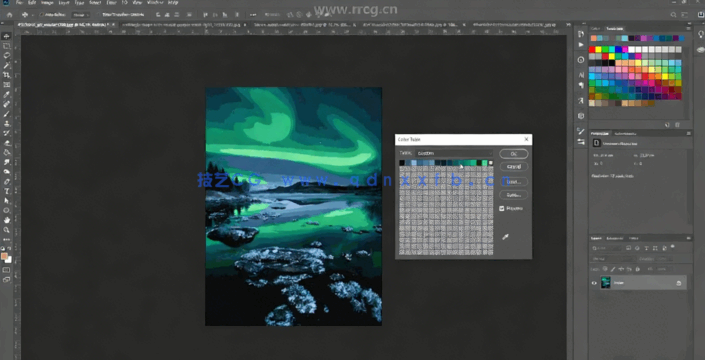Image resolution: width=705 pixels, height=360 pixels.
Task: Open the Window menu
Action: coord(155,3)
